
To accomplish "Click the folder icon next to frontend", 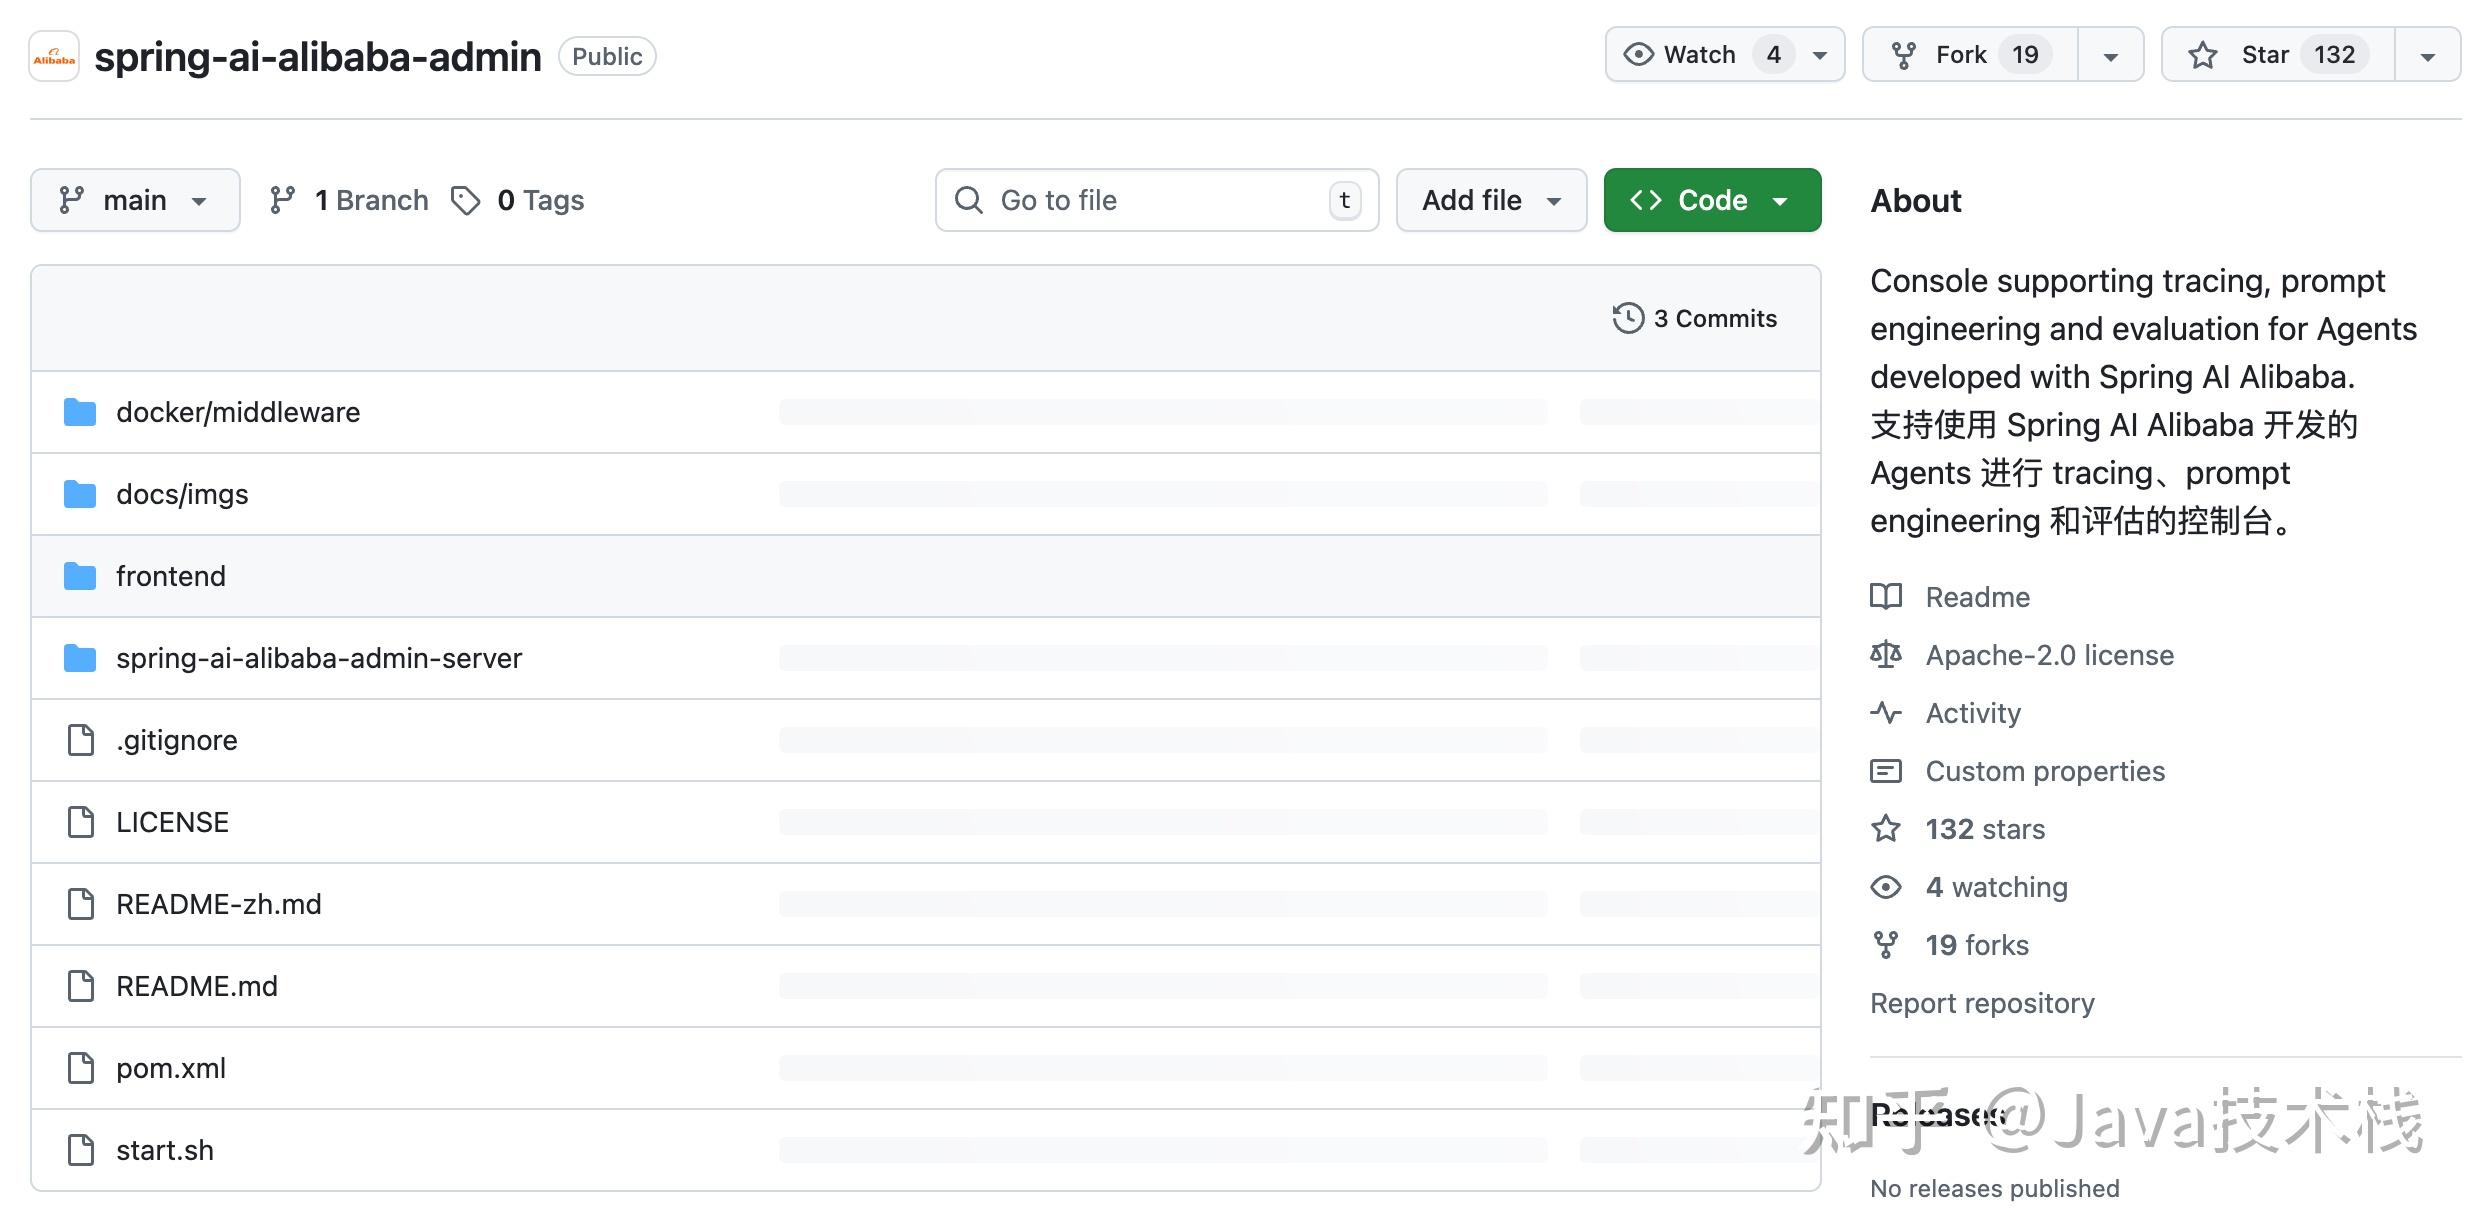I will (80, 576).
